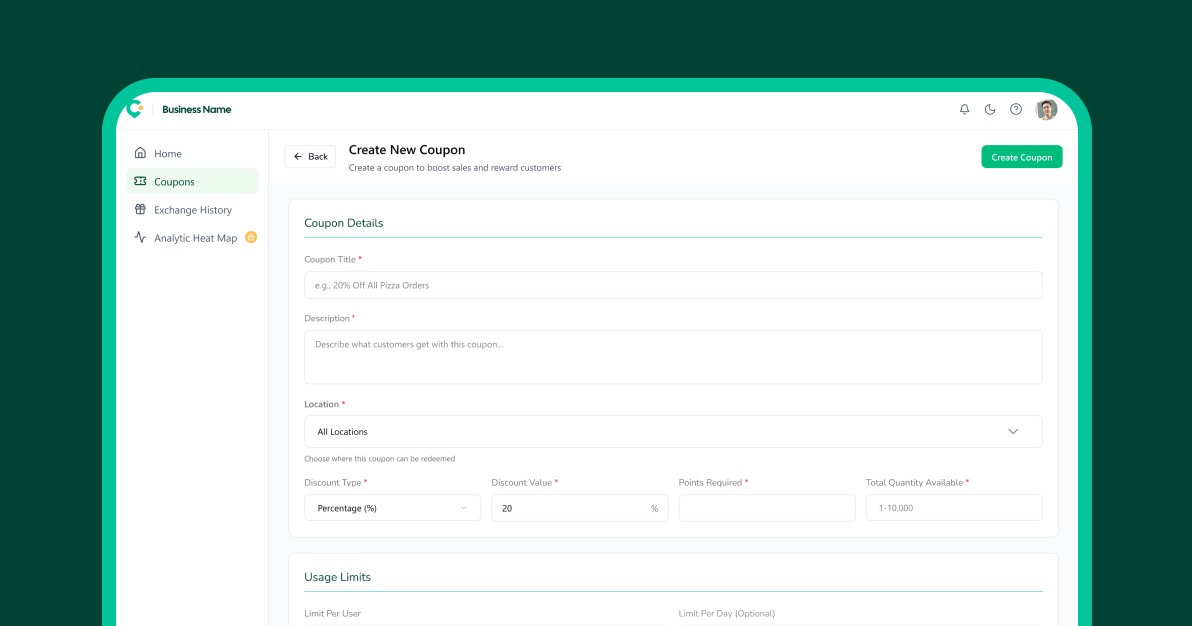Select Coupons in sidebar
The width and height of the screenshot is (1192, 626).
tap(192, 181)
